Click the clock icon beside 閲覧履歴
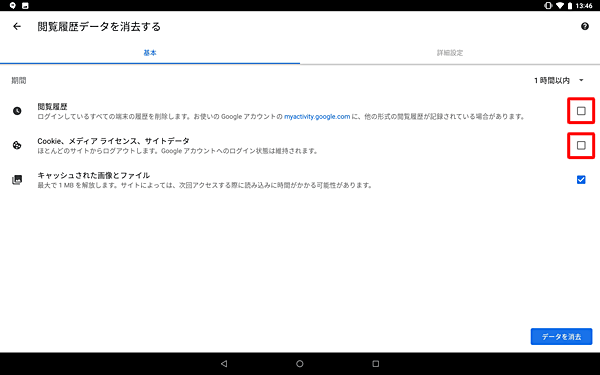Image resolution: width=600 pixels, height=375 pixels. coord(17,111)
